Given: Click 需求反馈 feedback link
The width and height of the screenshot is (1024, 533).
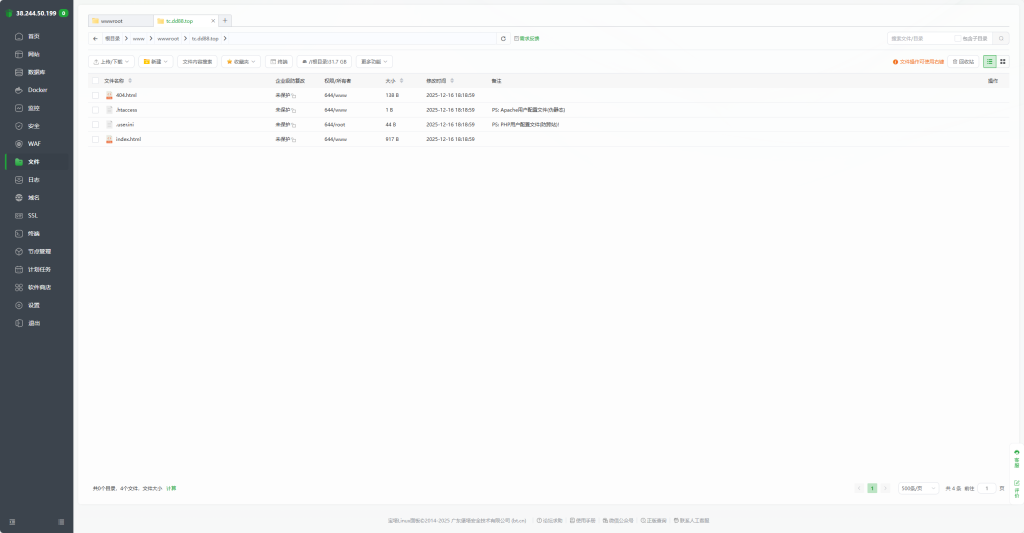Looking at the screenshot, I should (526, 39).
